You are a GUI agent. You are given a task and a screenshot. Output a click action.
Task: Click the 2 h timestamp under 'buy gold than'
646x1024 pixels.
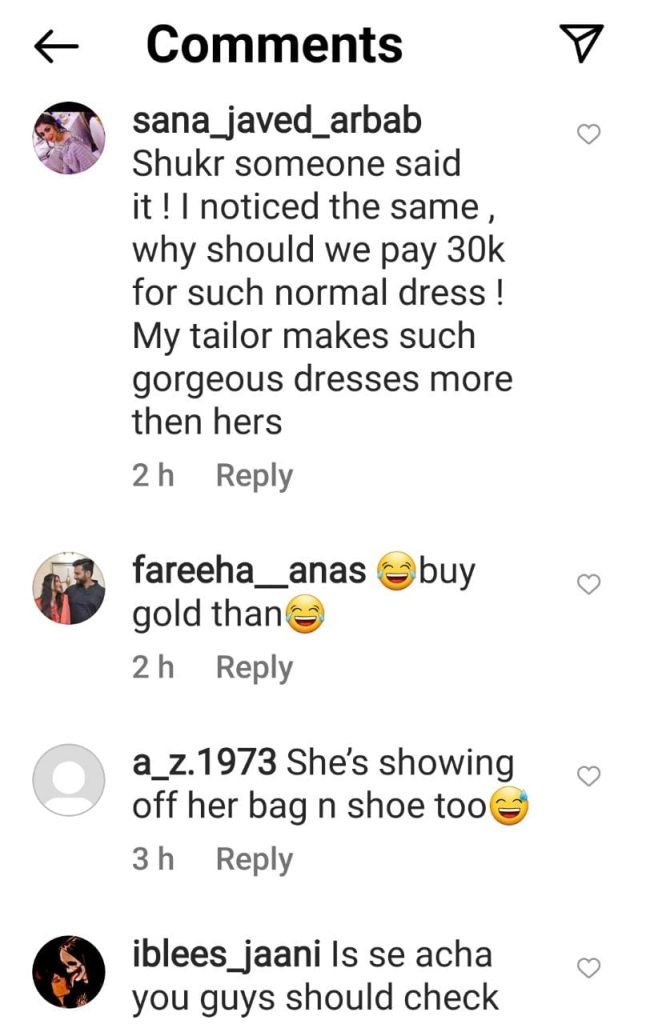click(x=153, y=667)
